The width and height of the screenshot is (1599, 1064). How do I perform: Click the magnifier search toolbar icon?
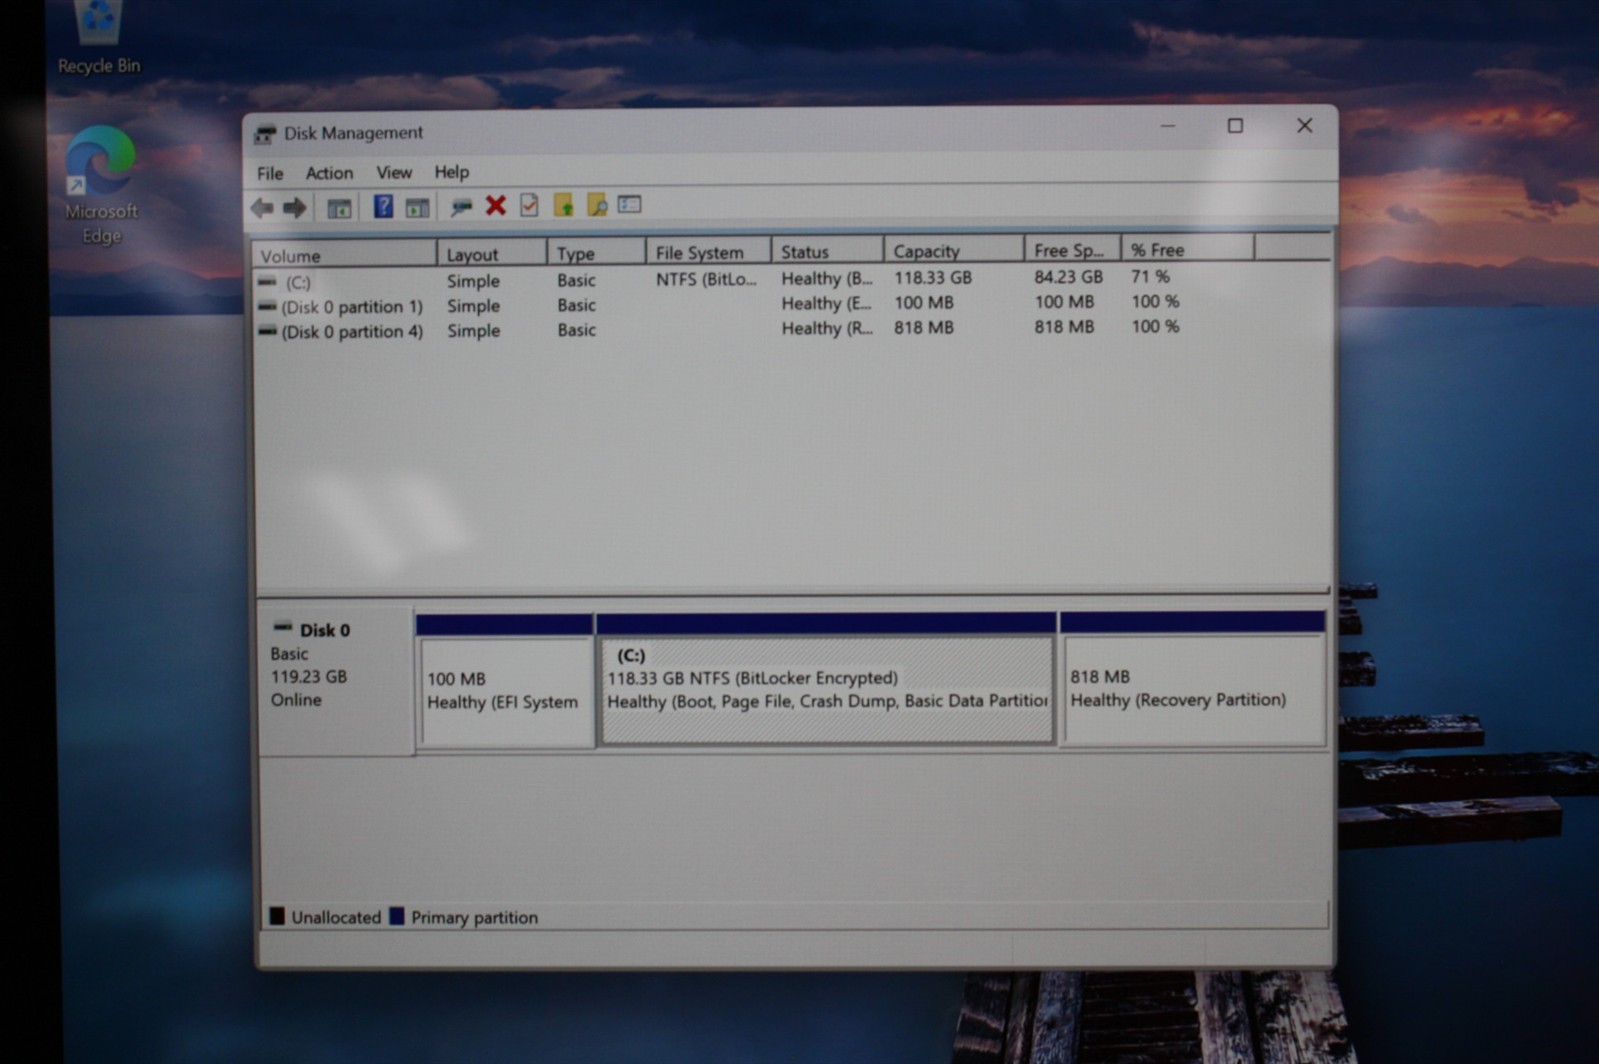[x=597, y=205]
